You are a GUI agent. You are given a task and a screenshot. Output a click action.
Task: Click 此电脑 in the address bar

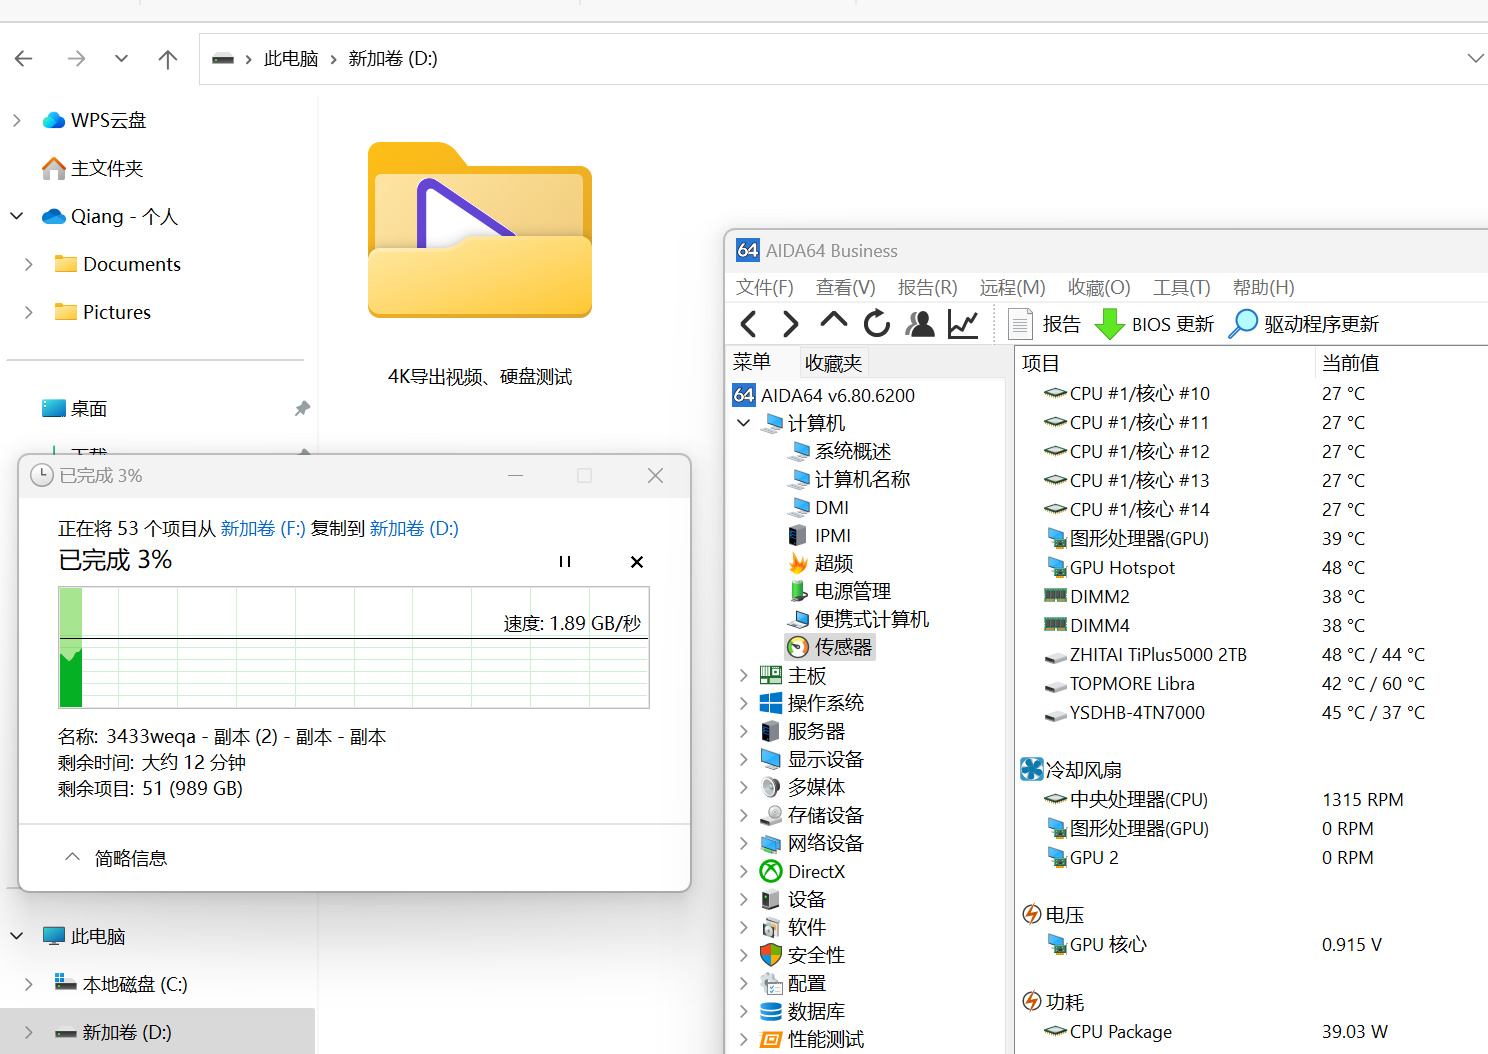click(x=291, y=59)
